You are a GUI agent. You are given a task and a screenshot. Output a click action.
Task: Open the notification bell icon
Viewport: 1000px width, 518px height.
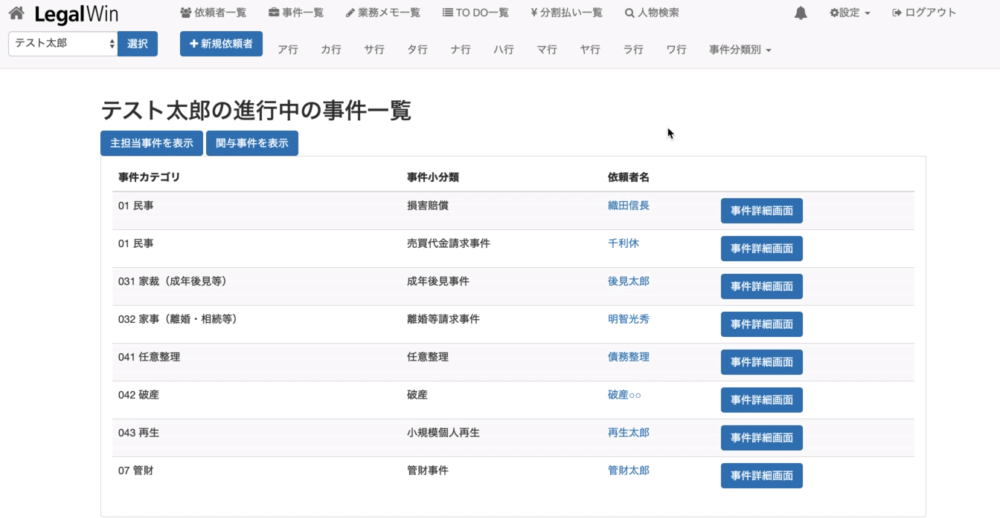click(x=800, y=13)
